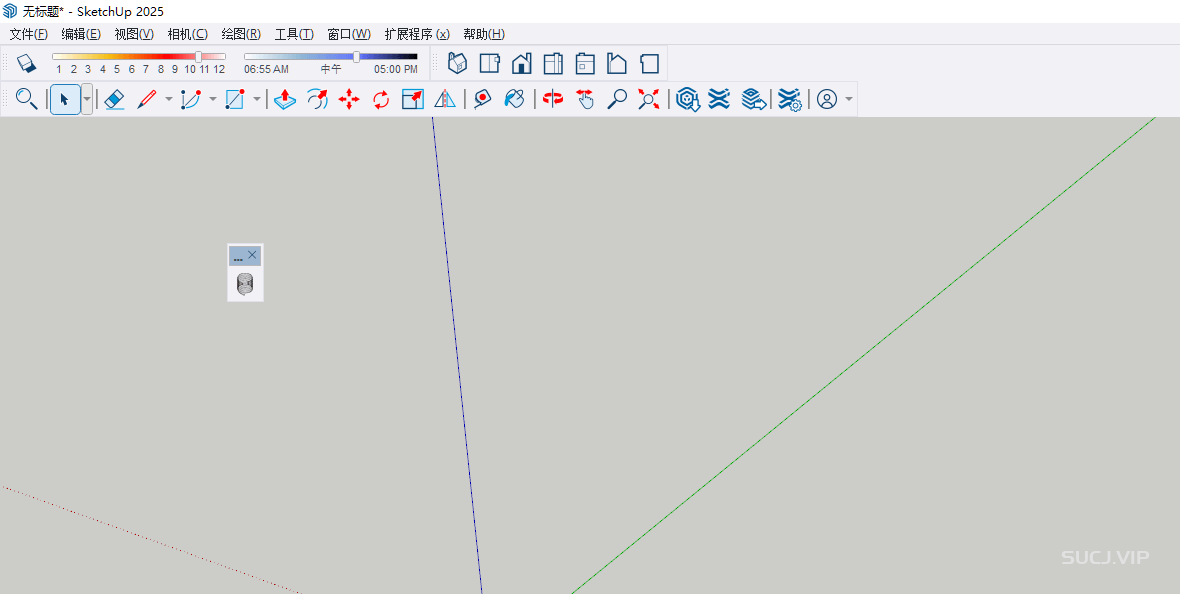This screenshot has height=594, width=1180.
Task: Open 3D Warehouse from toolbar
Action: click(687, 99)
